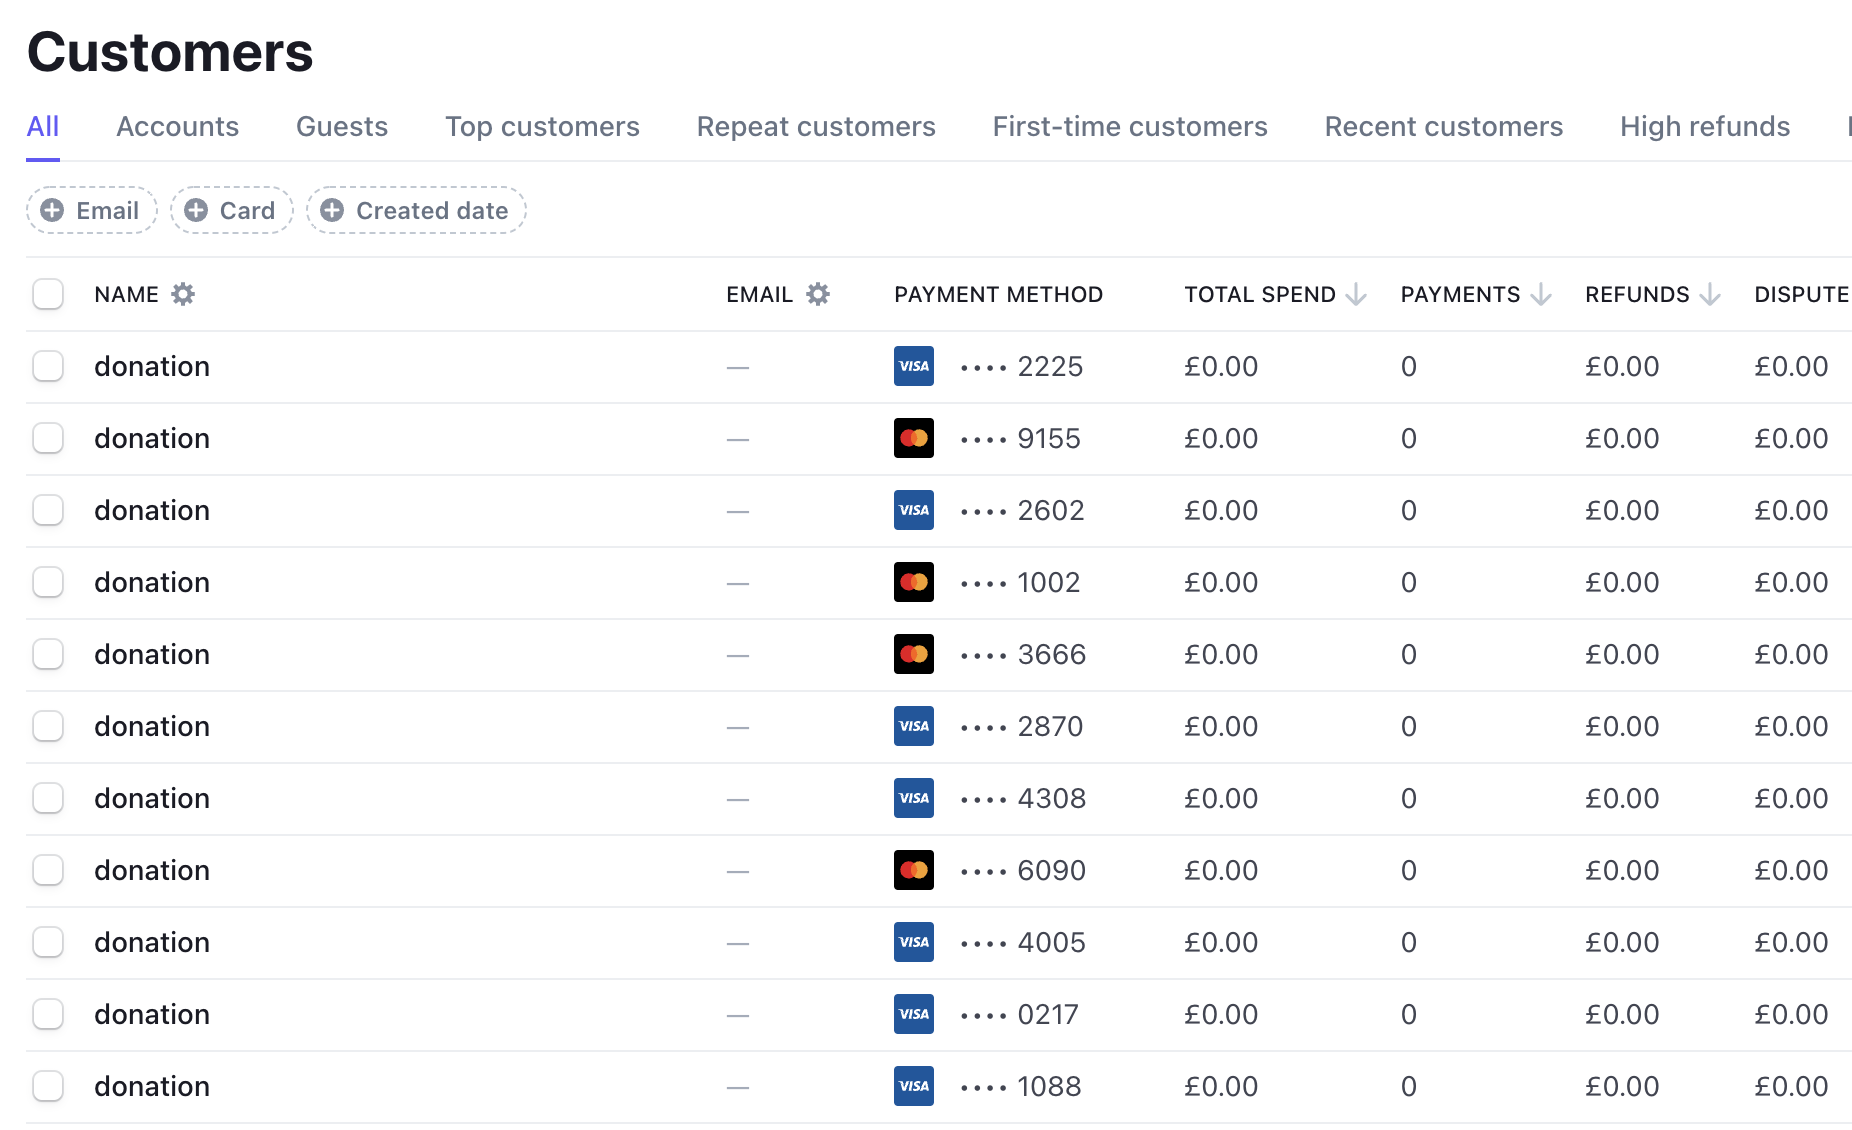Viewport: 1852px width, 1130px height.
Task: Click the plus icon on Email filter
Action: point(52,210)
